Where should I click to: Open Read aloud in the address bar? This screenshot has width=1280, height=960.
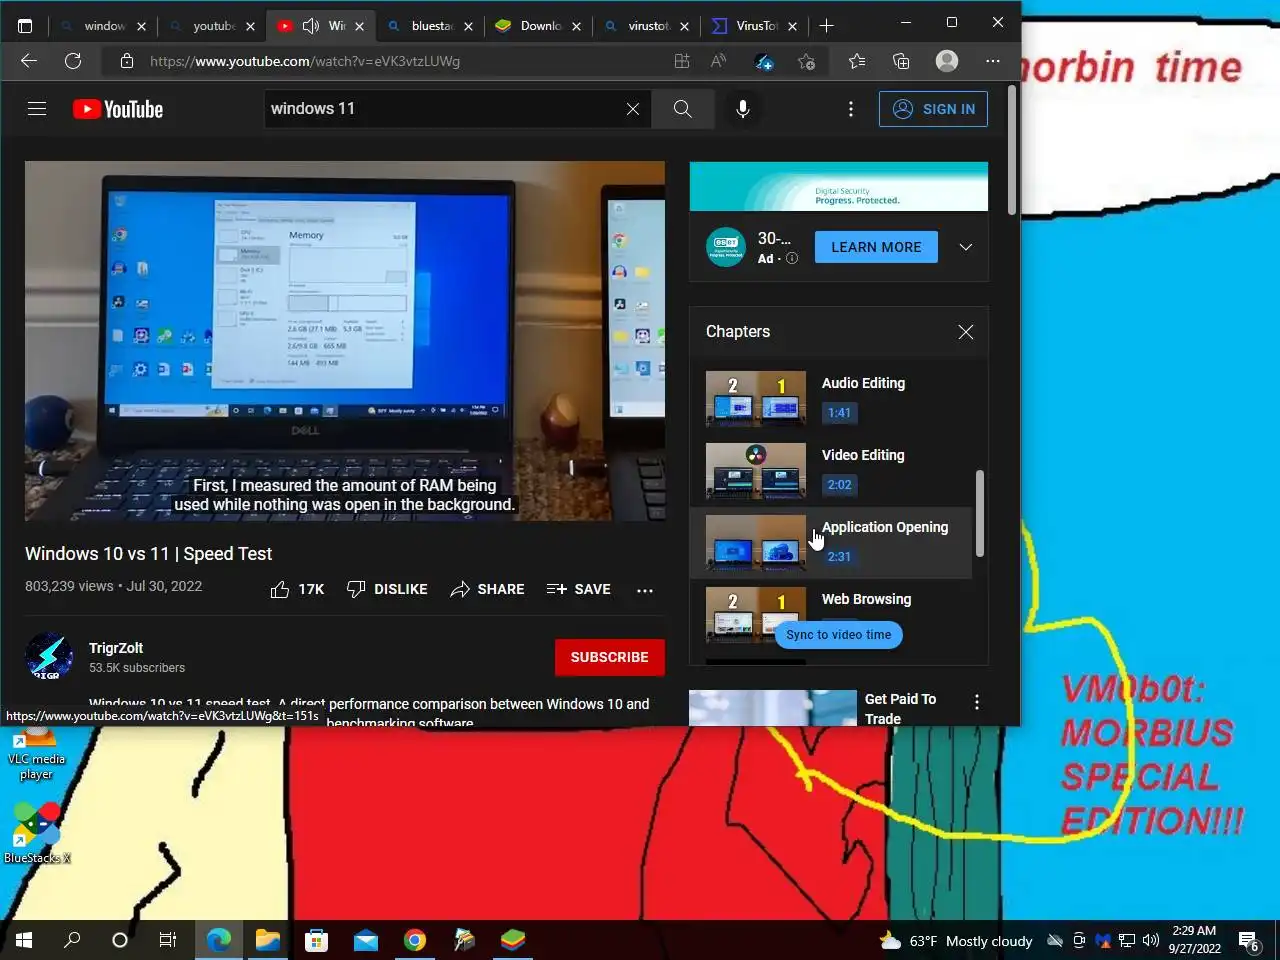pos(719,61)
